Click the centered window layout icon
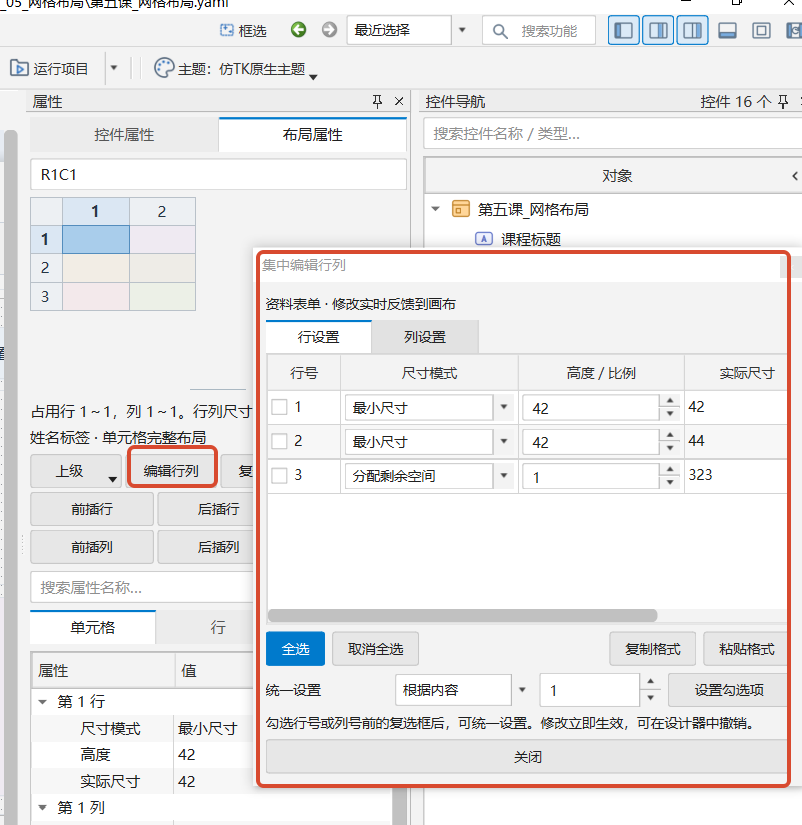The height and width of the screenshot is (825, 802). tap(761, 31)
